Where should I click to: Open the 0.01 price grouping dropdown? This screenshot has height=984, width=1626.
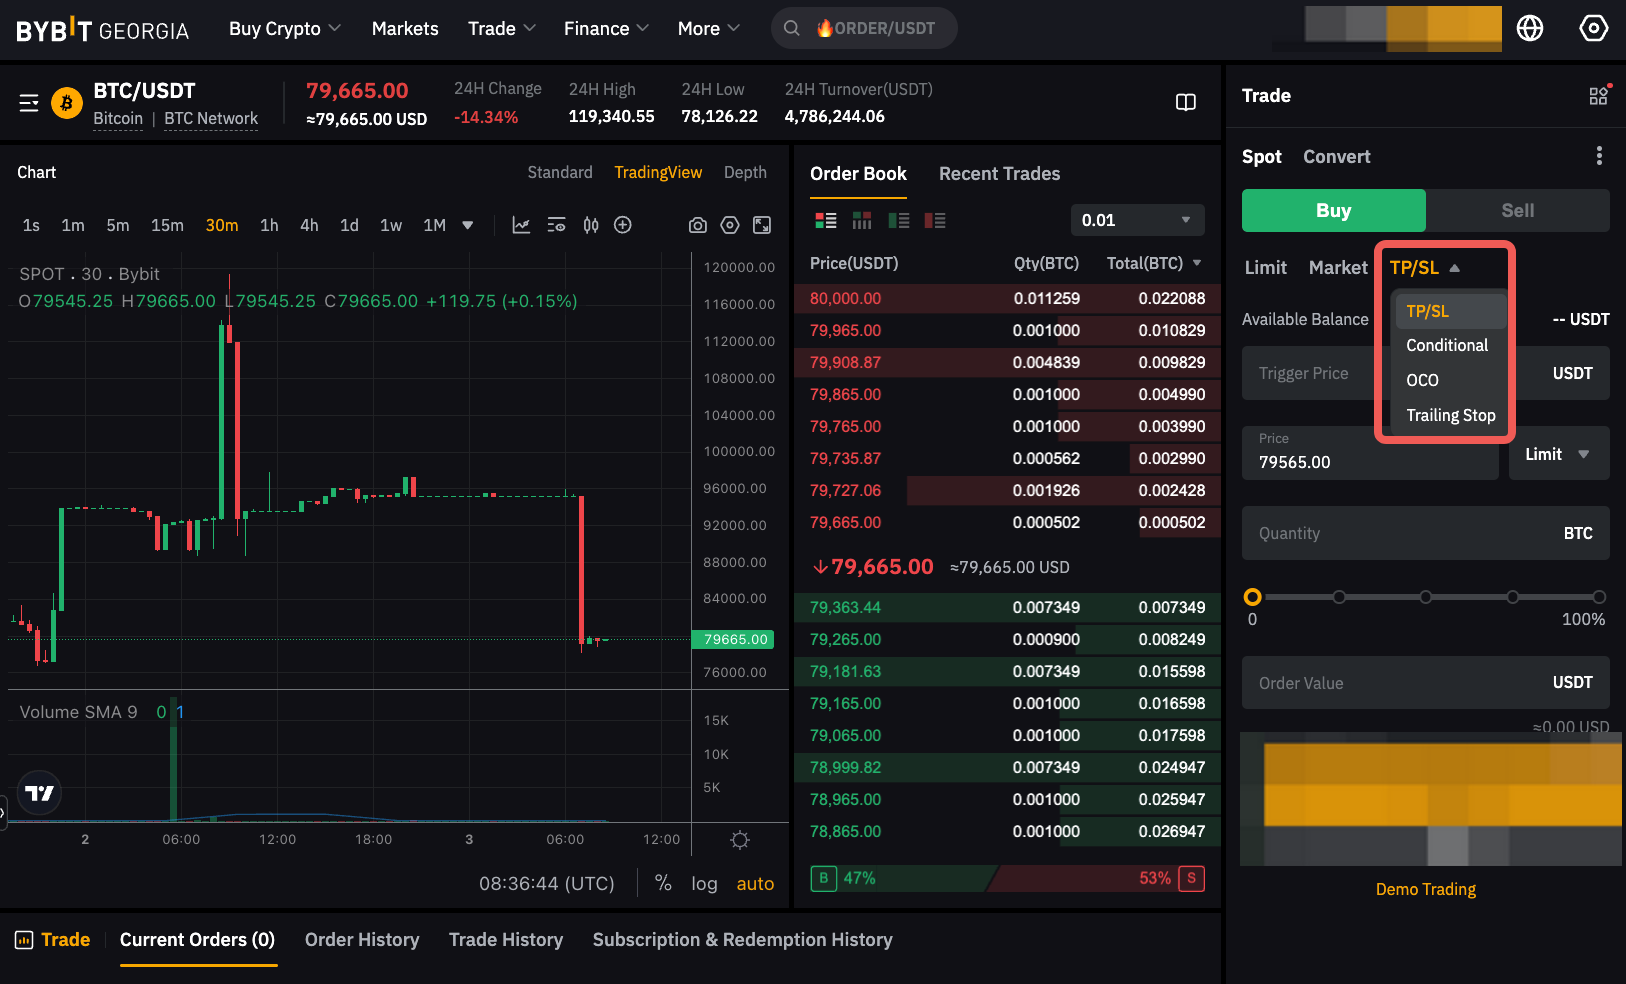[x=1137, y=220]
